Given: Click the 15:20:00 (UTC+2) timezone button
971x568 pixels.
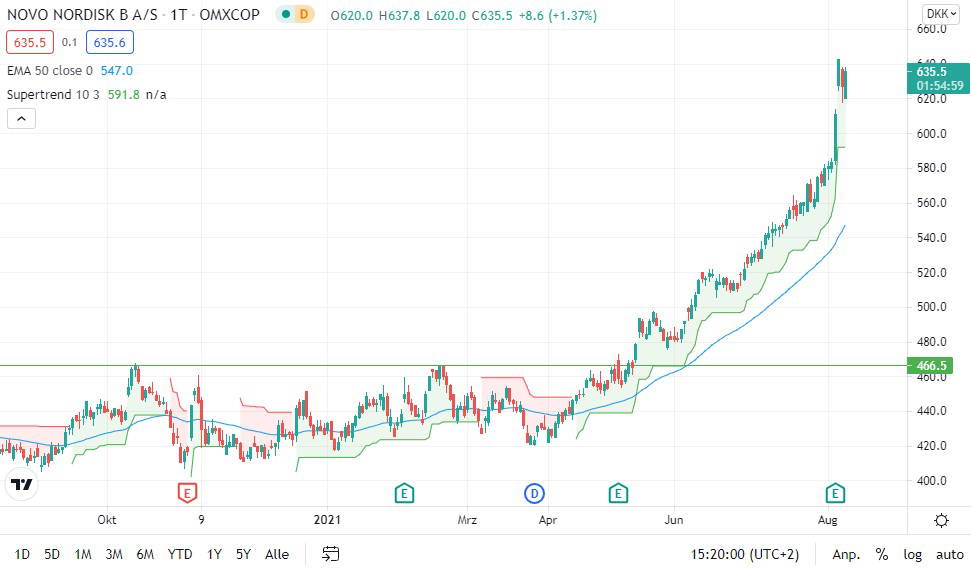Looking at the screenshot, I should click(744, 554).
